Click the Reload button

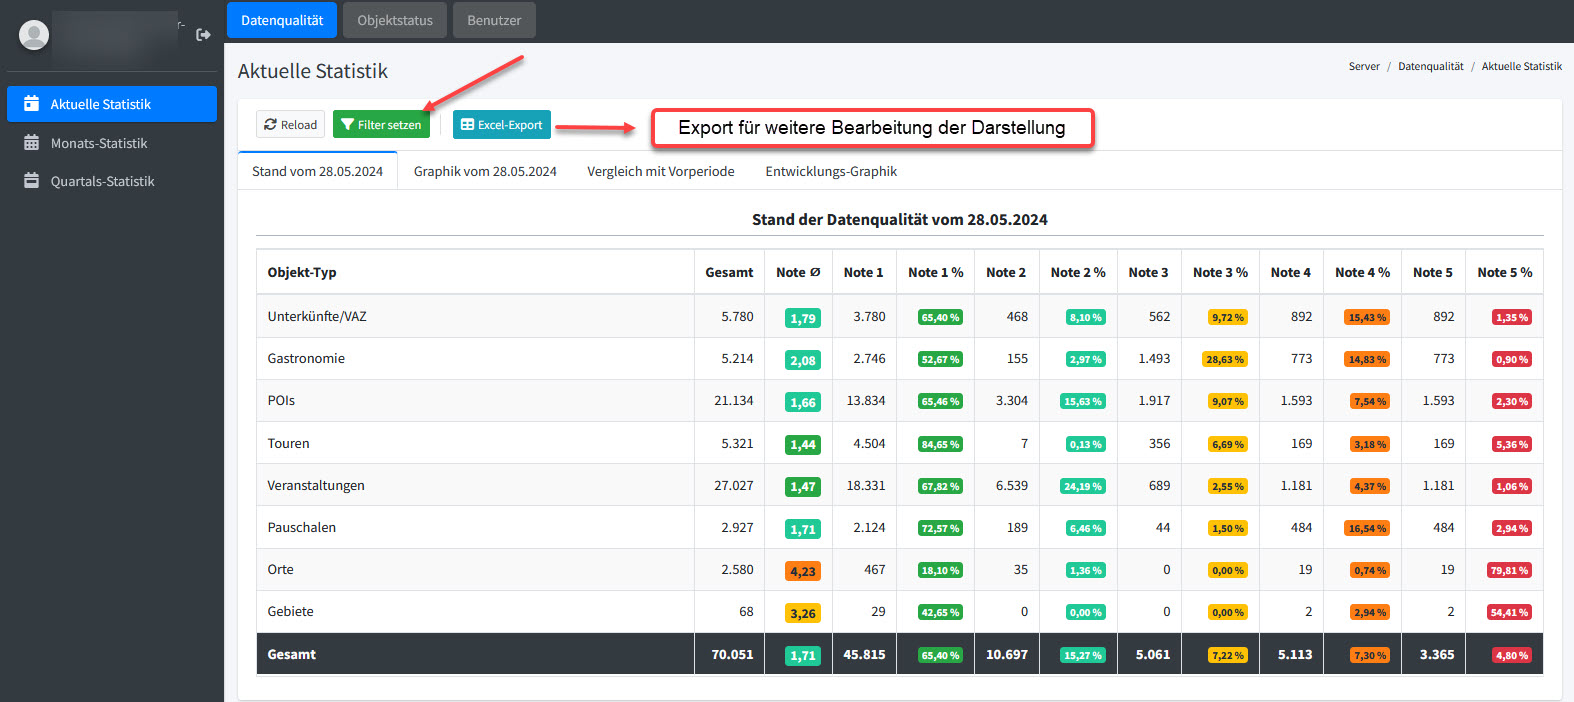click(290, 125)
